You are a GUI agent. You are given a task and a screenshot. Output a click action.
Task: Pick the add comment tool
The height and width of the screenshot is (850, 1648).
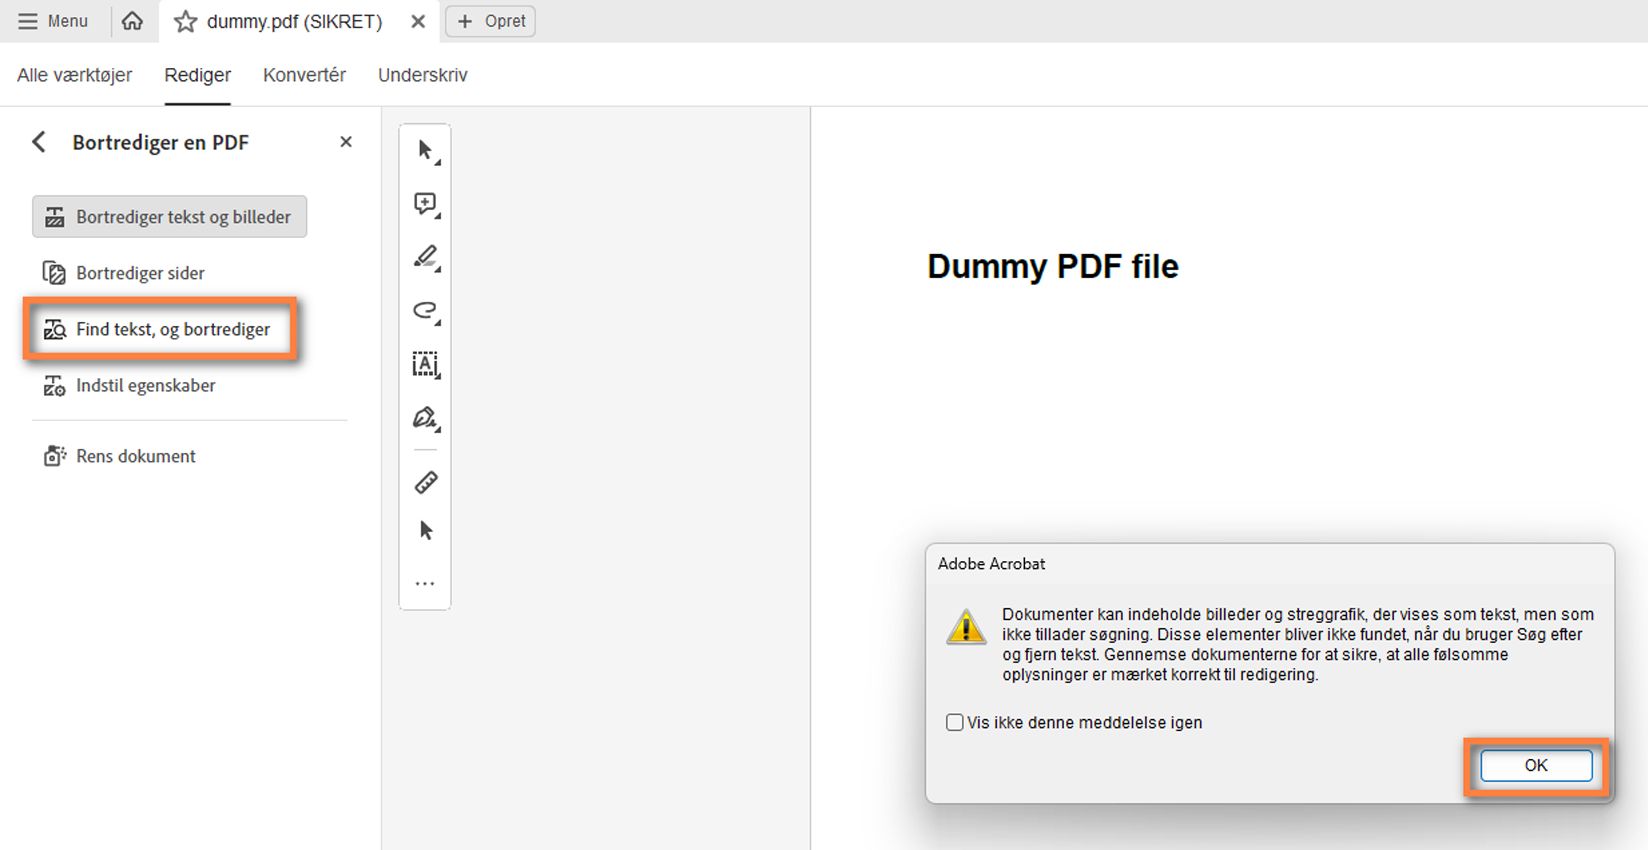coord(426,204)
